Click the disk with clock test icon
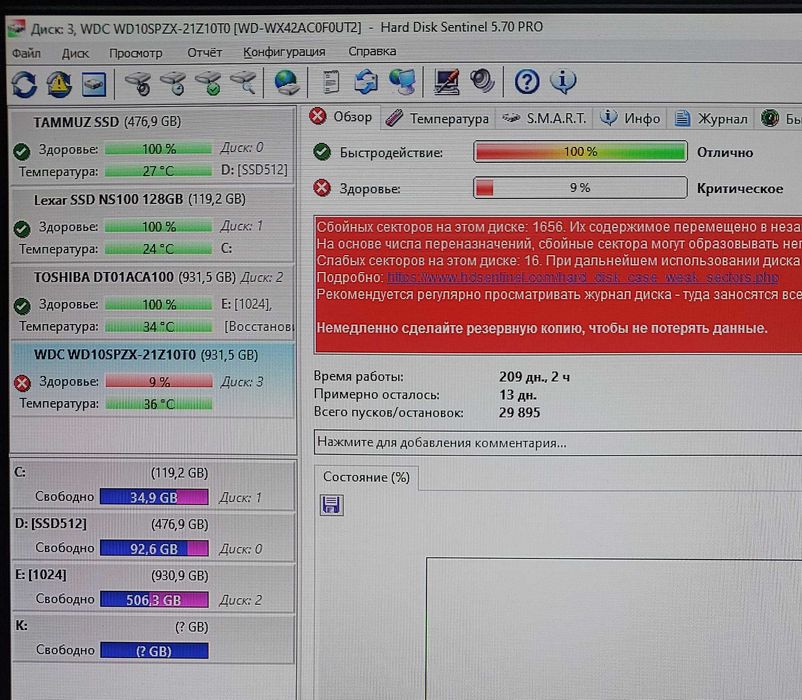 point(173,83)
